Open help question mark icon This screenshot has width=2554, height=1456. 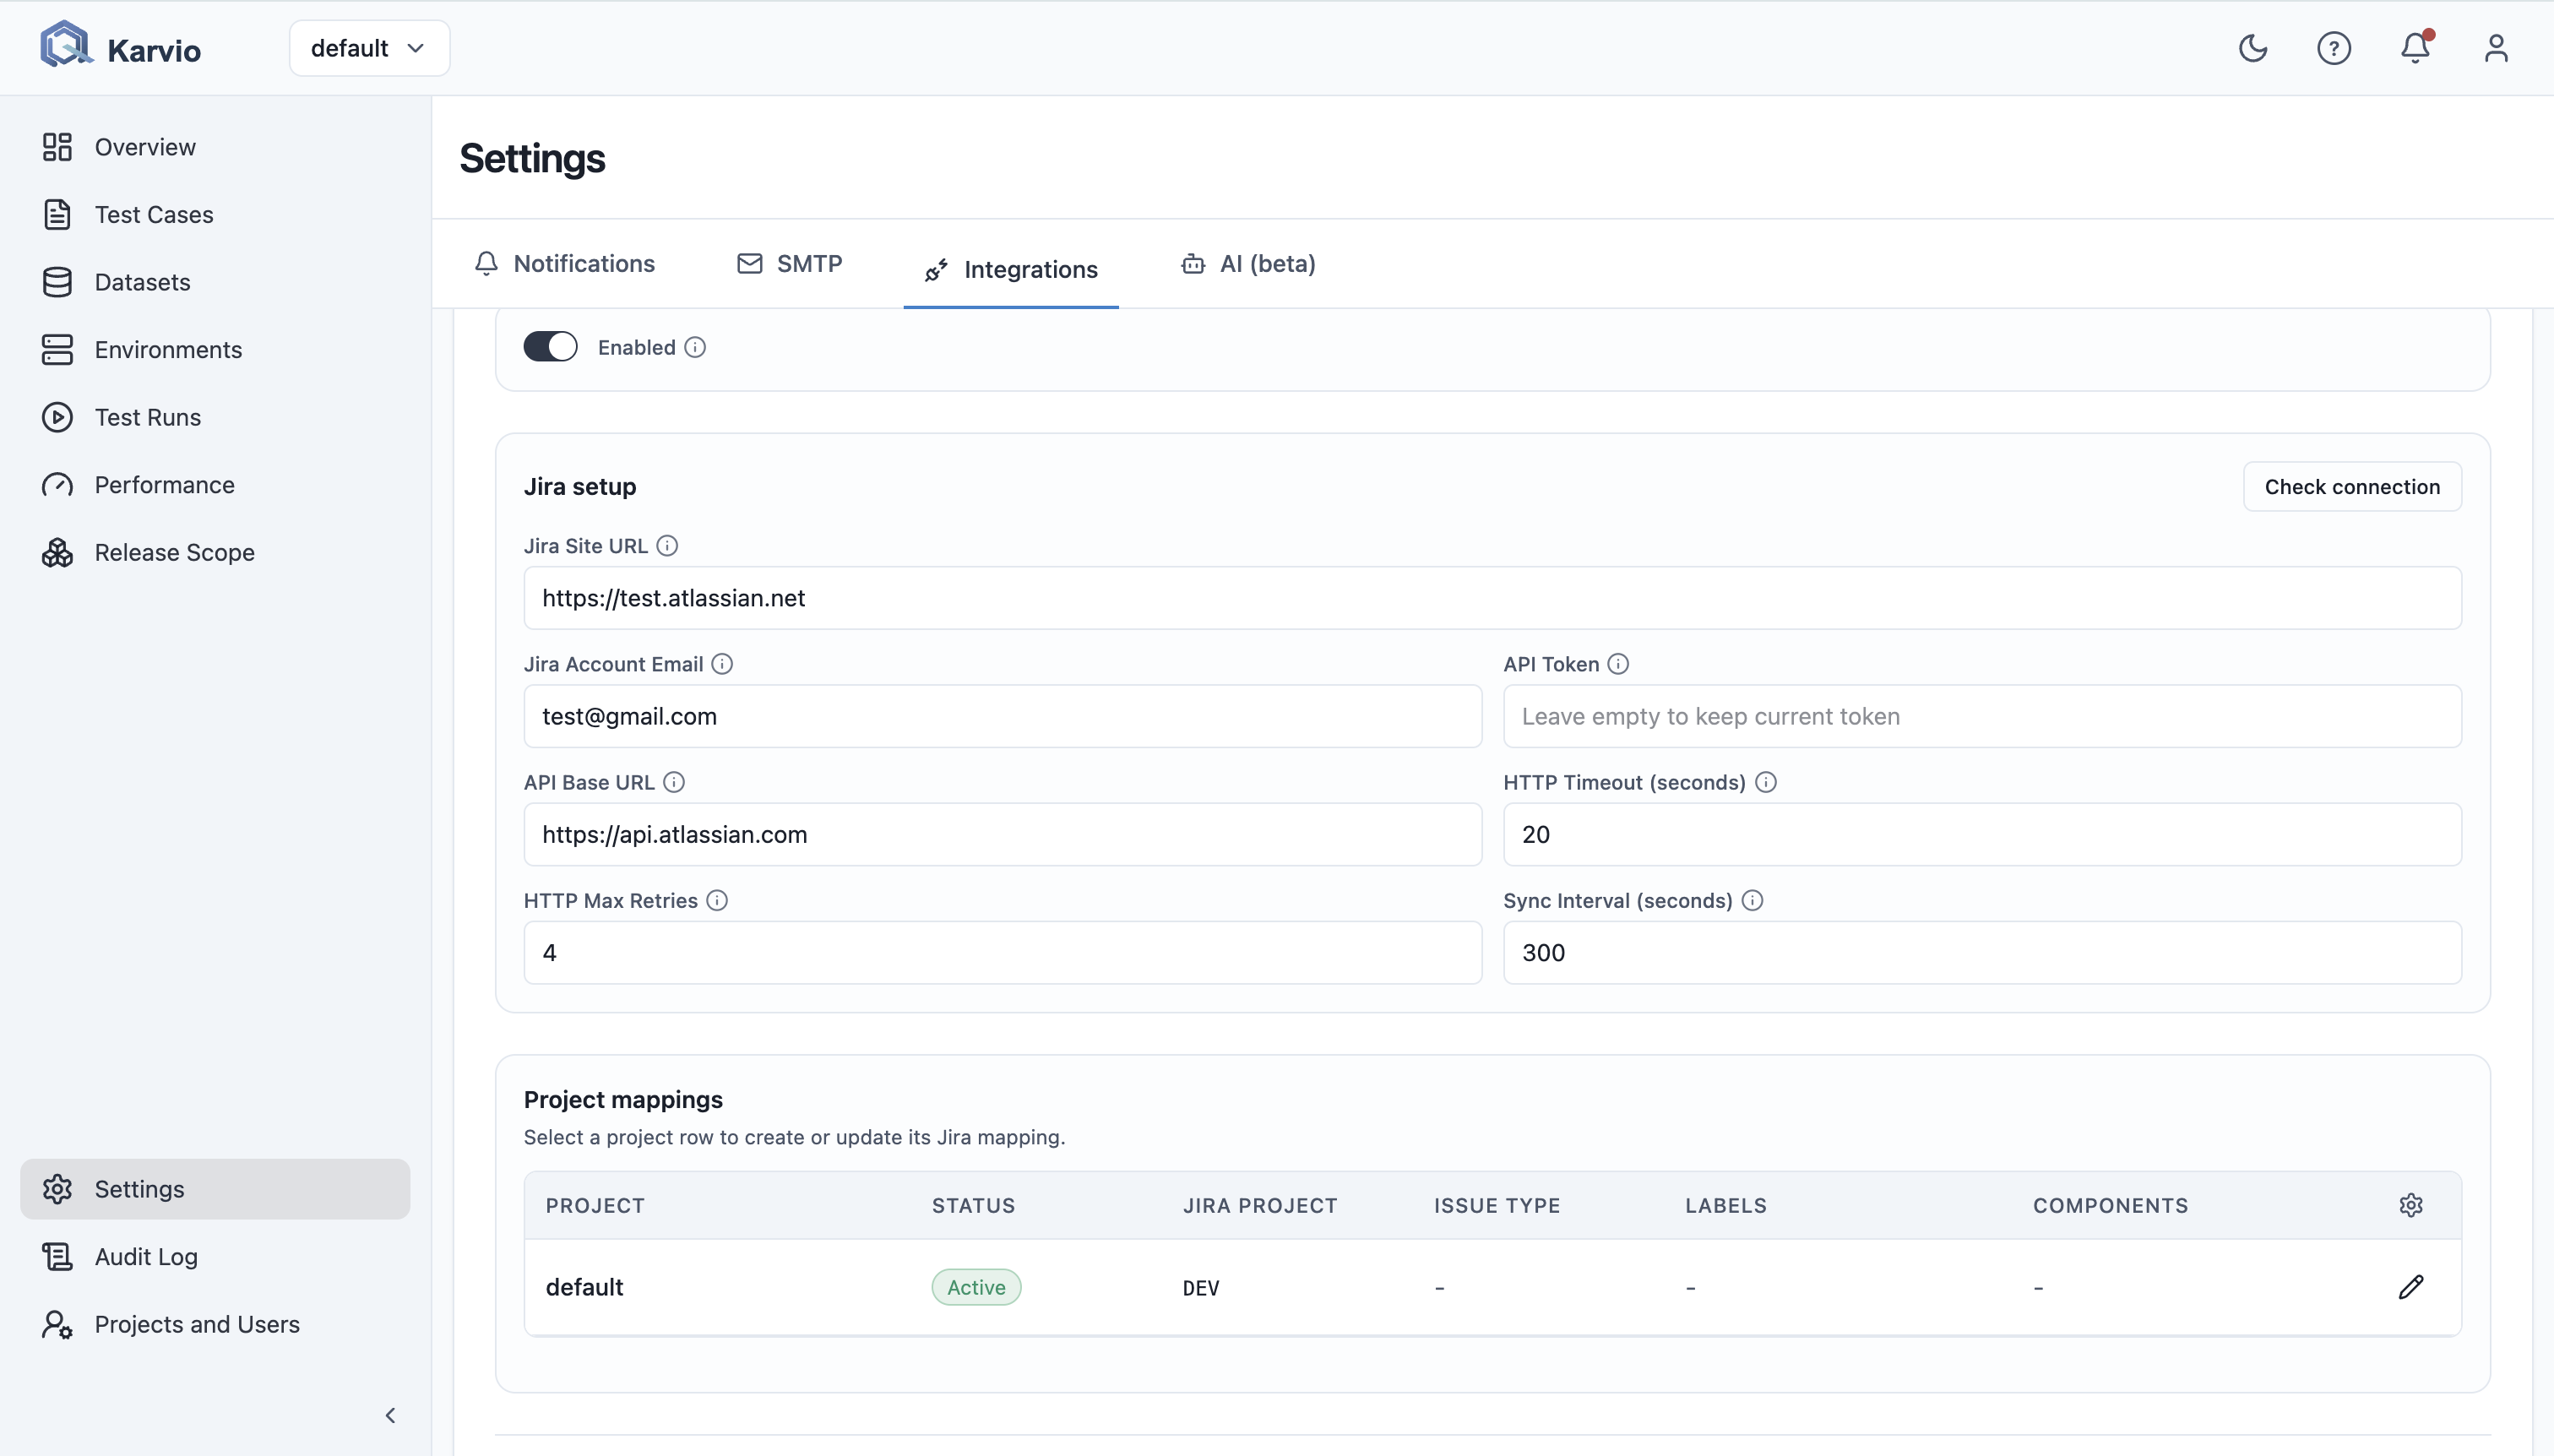click(x=2334, y=48)
